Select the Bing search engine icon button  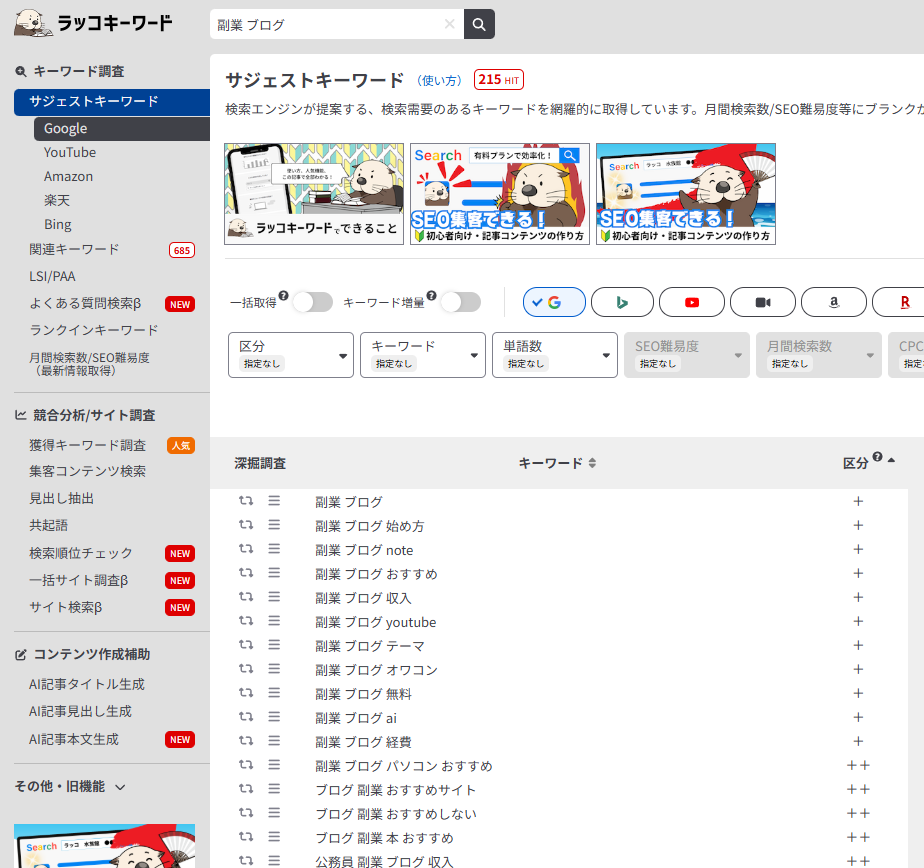tap(622, 302)
